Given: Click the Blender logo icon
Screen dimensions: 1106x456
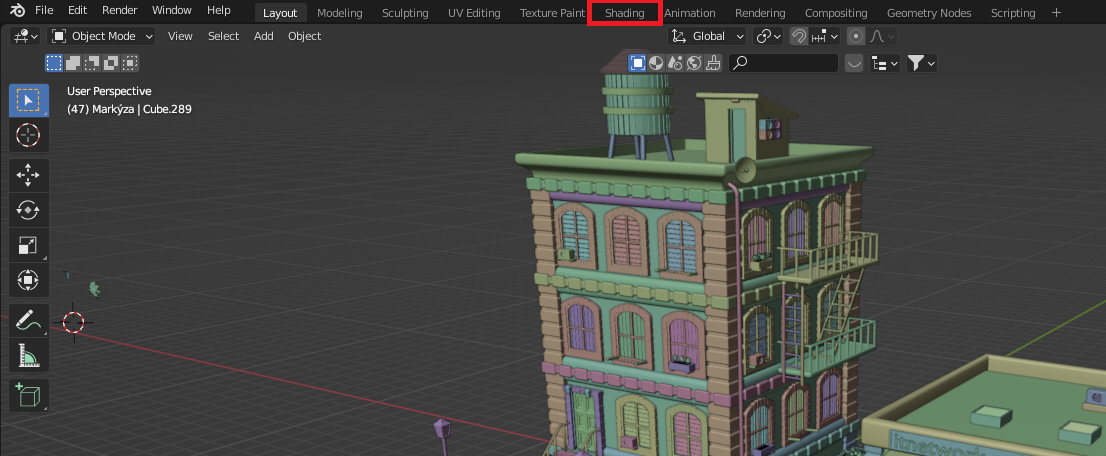Looking at the screenshot, I should pos(18,10).
